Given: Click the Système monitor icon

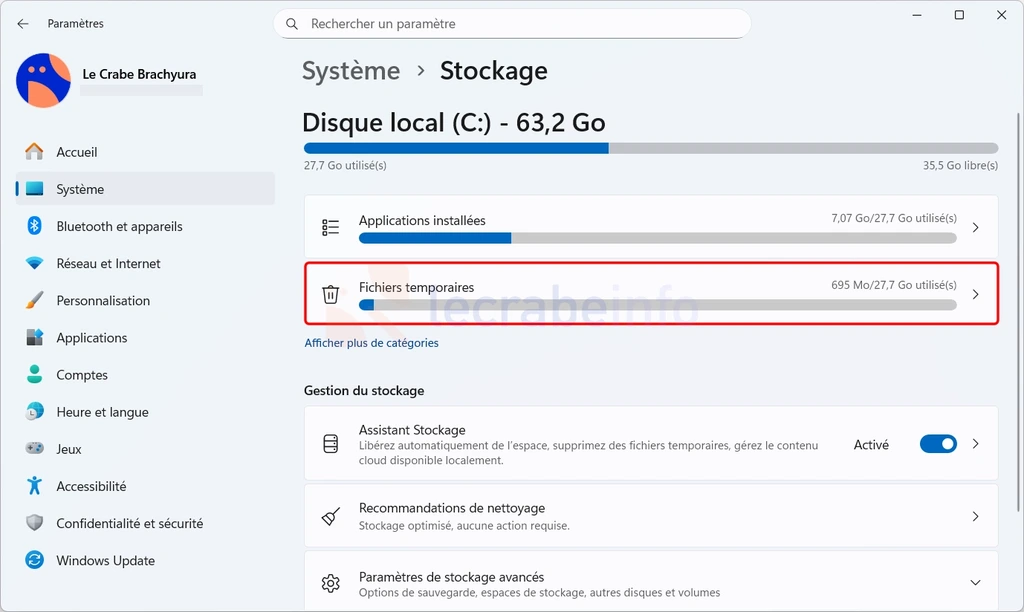Looking at the screenshot, I should (34, 189).
